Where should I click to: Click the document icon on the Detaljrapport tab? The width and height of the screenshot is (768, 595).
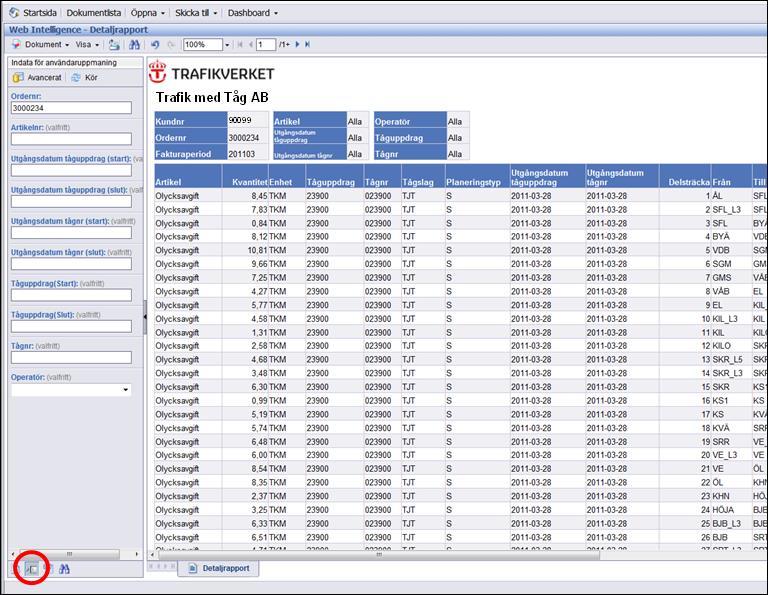pos(193,568)
